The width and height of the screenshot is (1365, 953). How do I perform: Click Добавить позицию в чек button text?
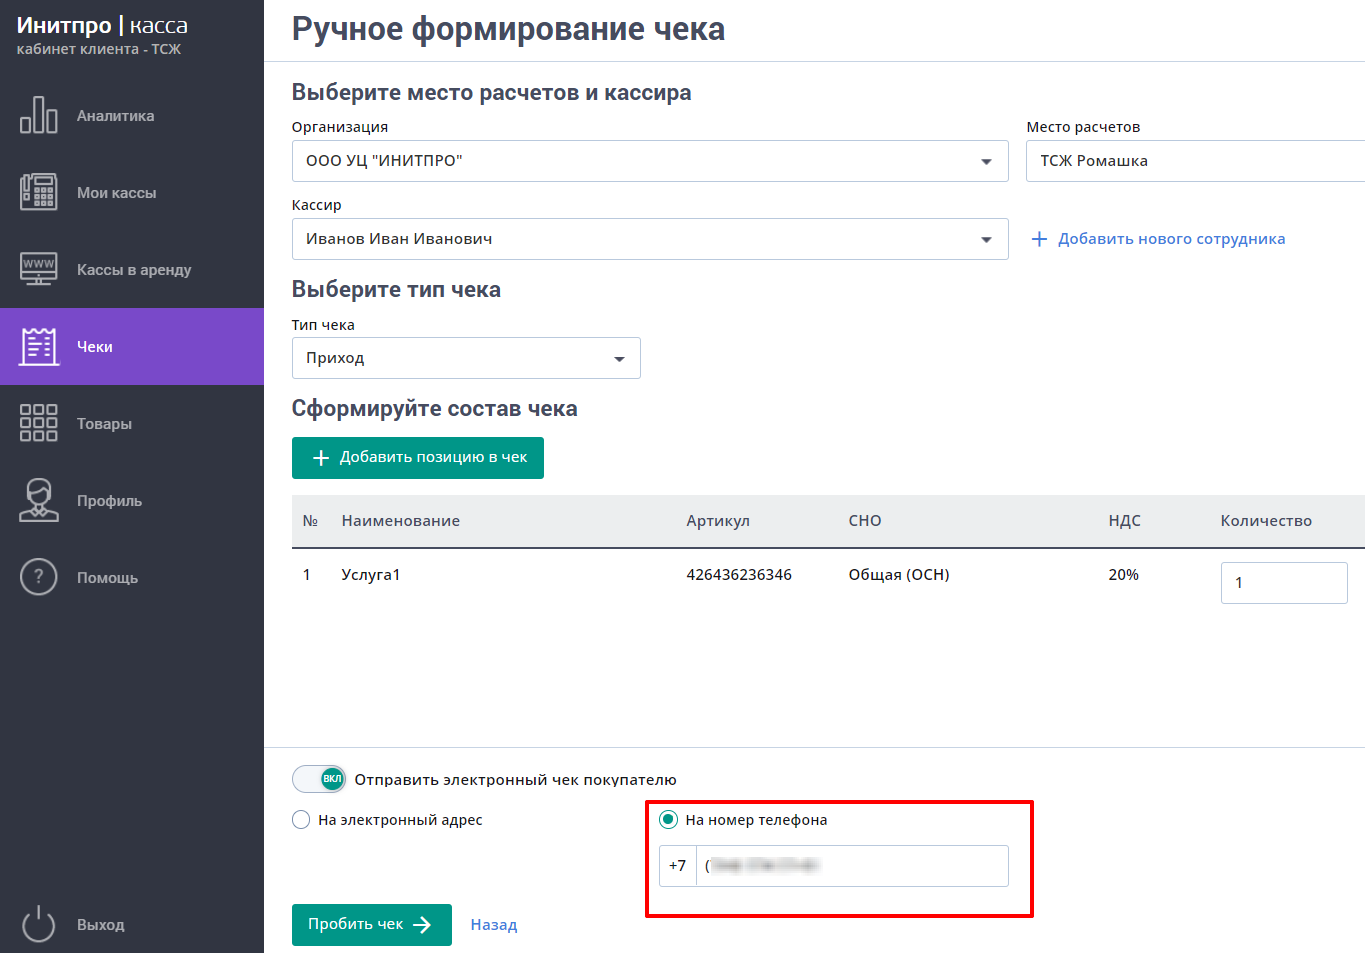(x=433, y=457)
